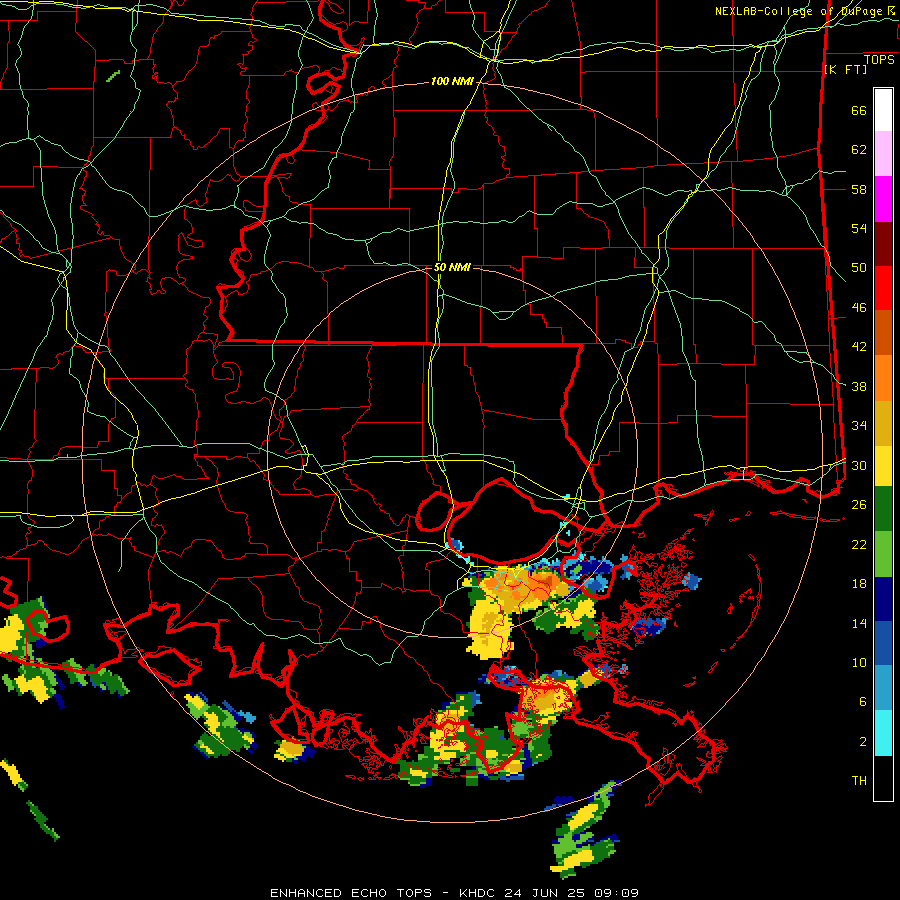Click the 46 legend value
The height and width of the screenshot is (900, 900).
pyautogui.click(x=859, y=308)
